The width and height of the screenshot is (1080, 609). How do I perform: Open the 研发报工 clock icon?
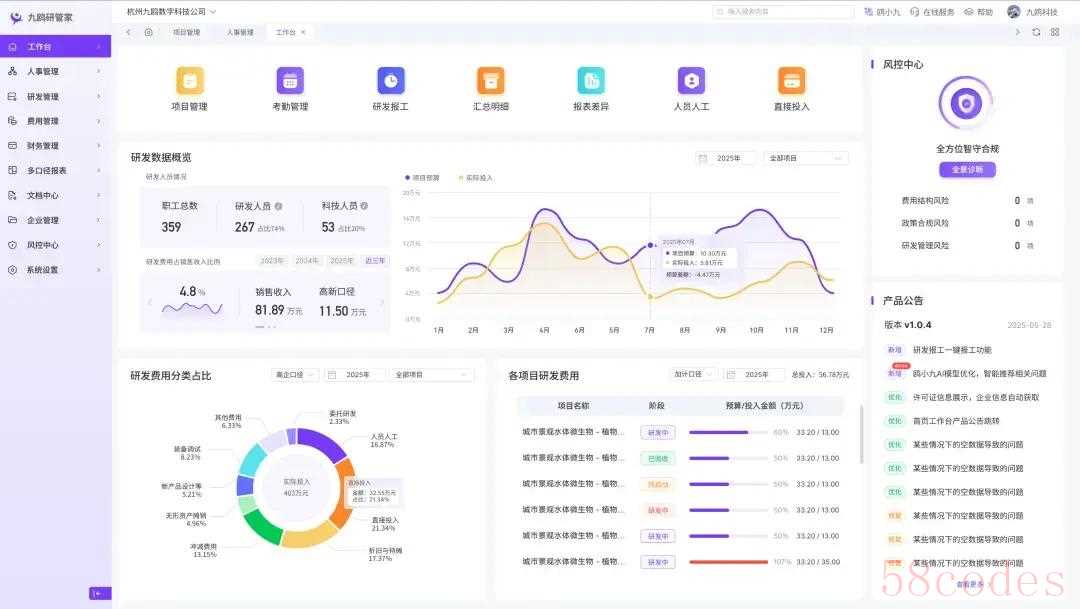390,80
